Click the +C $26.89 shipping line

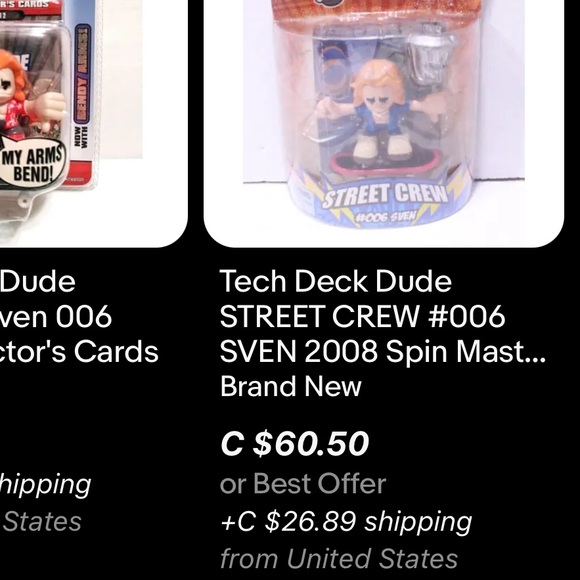[346, 522]
